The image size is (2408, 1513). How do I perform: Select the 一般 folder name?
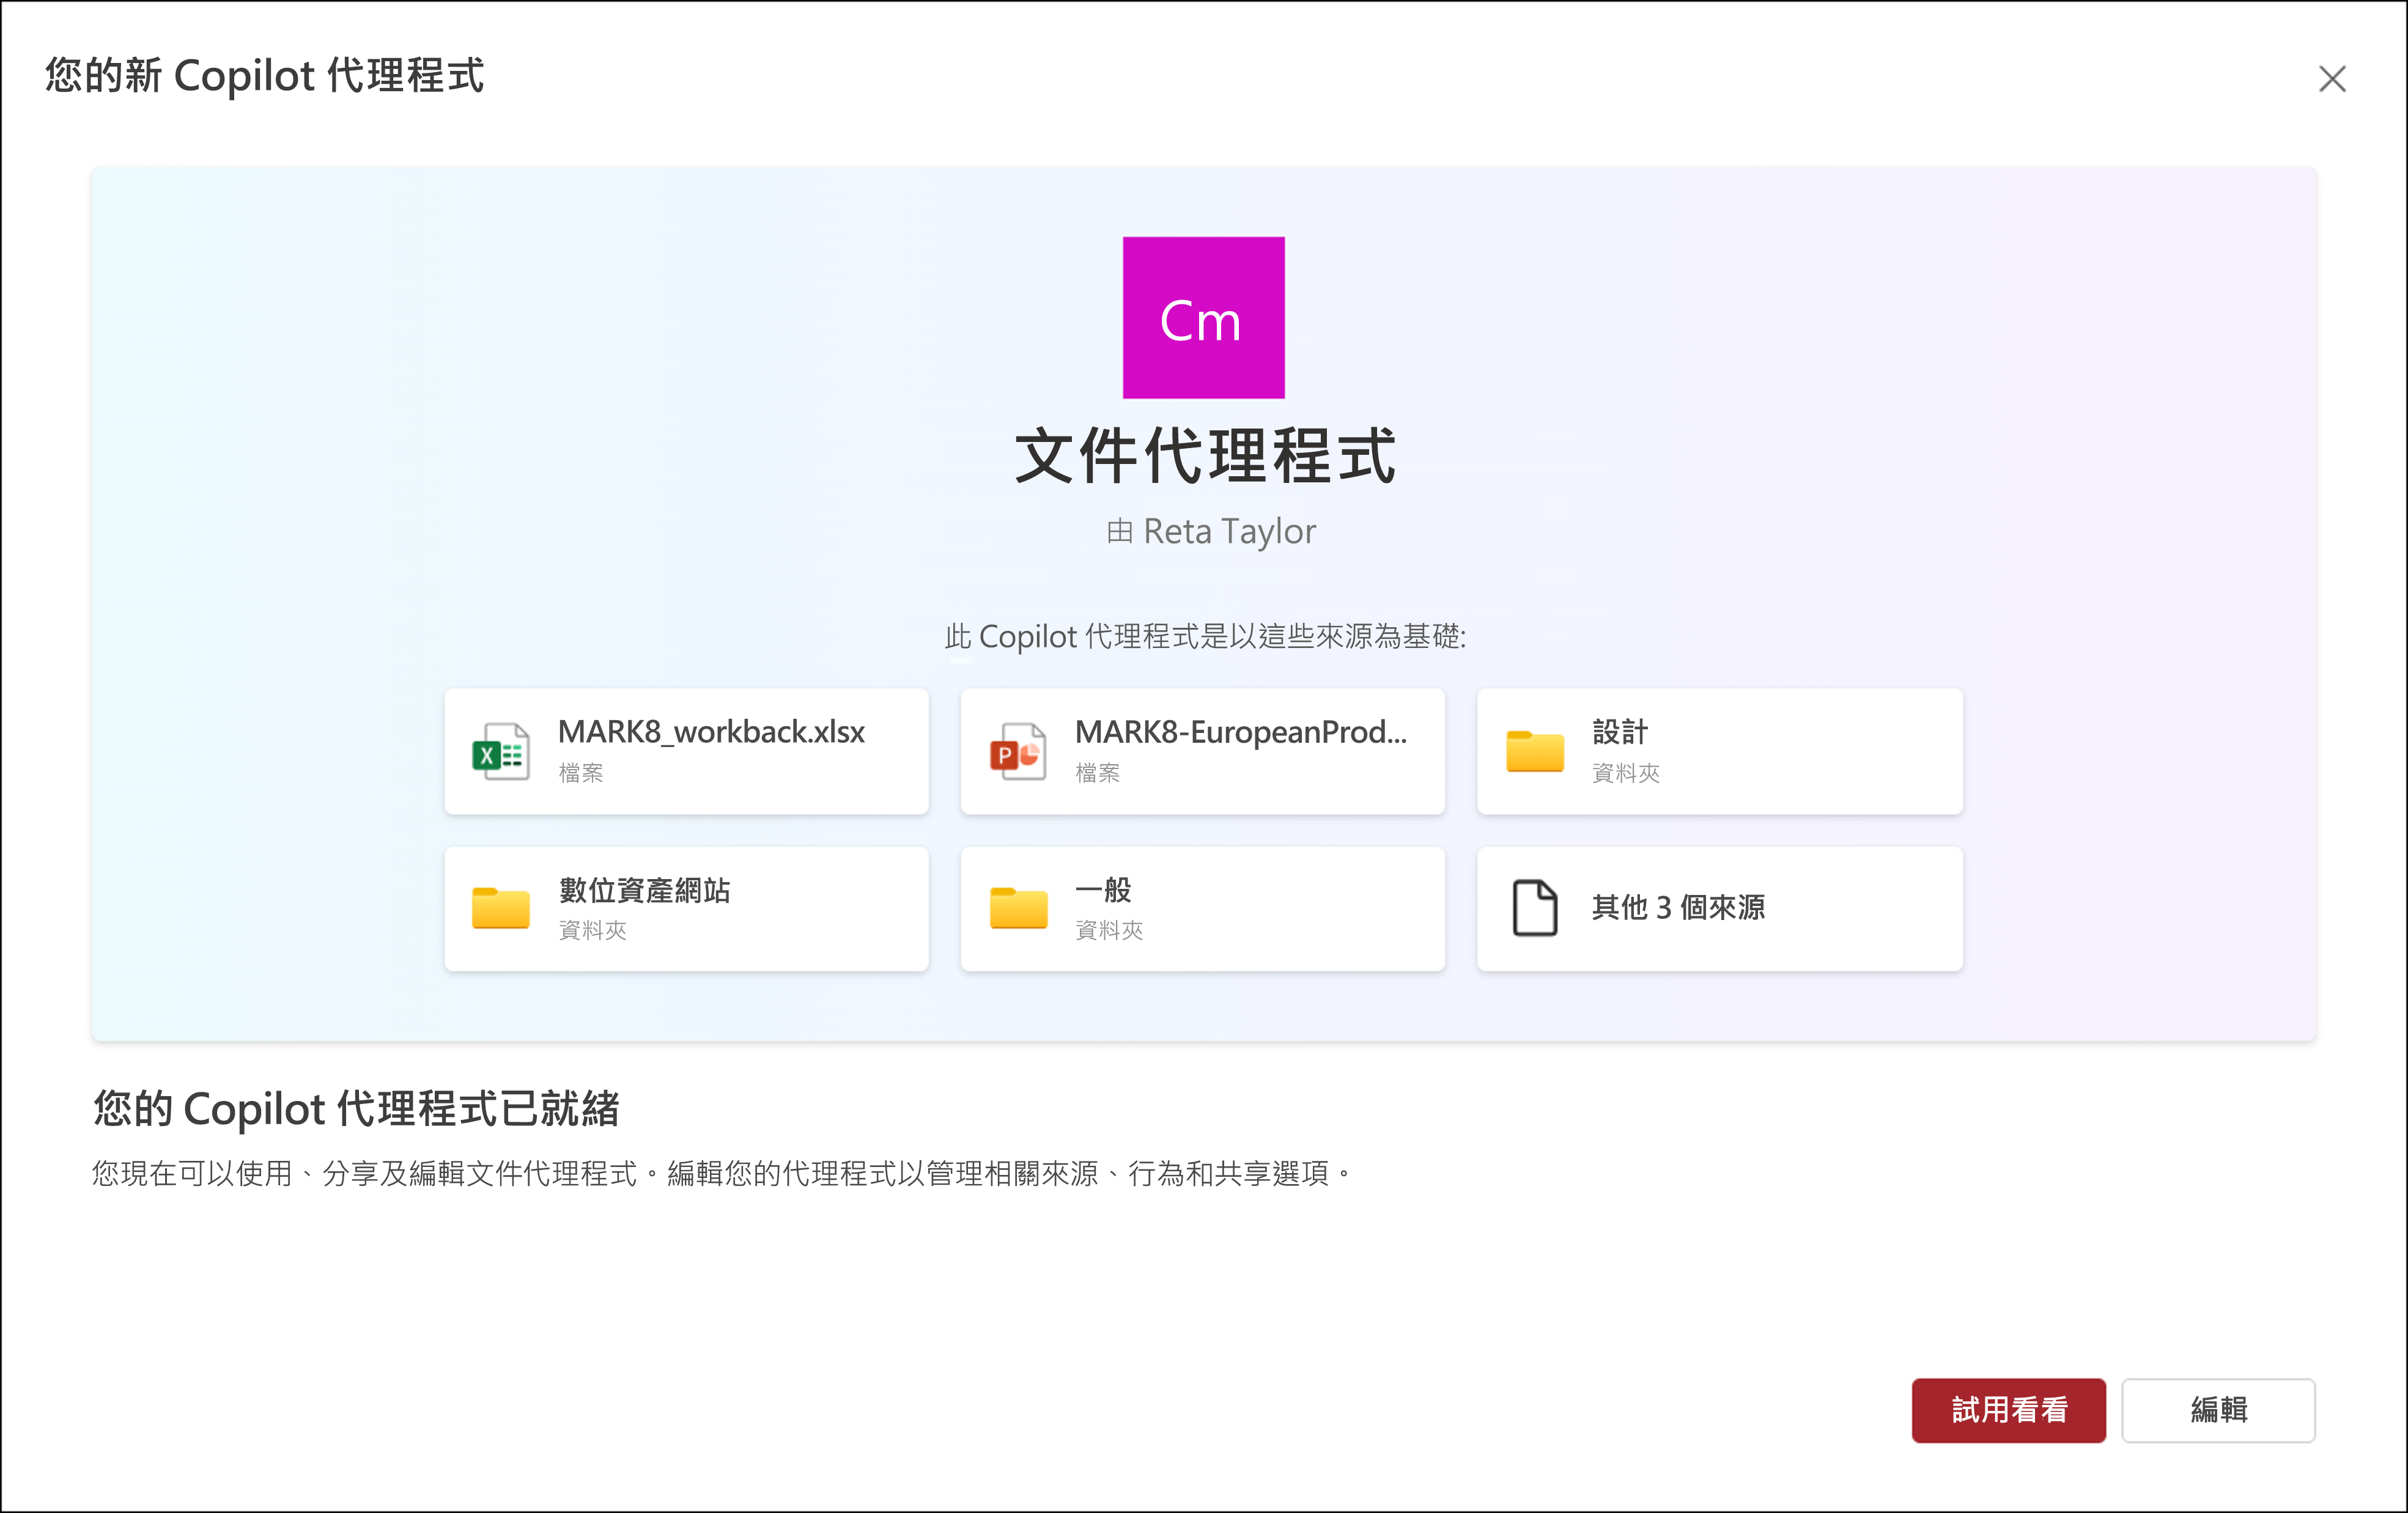pyautogui.click(x=1103, y=890)
